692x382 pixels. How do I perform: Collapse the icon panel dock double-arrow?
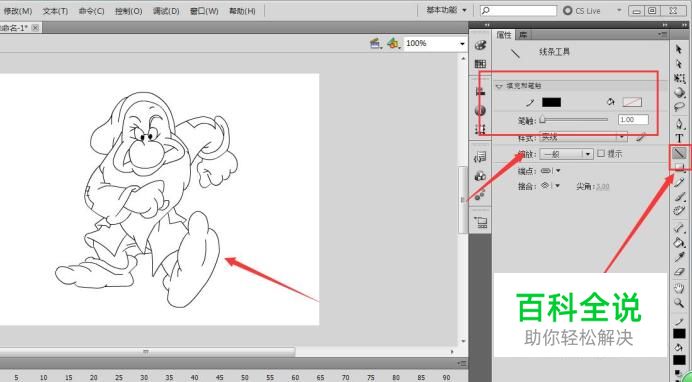pyautogui.click(x=487, y=25)
